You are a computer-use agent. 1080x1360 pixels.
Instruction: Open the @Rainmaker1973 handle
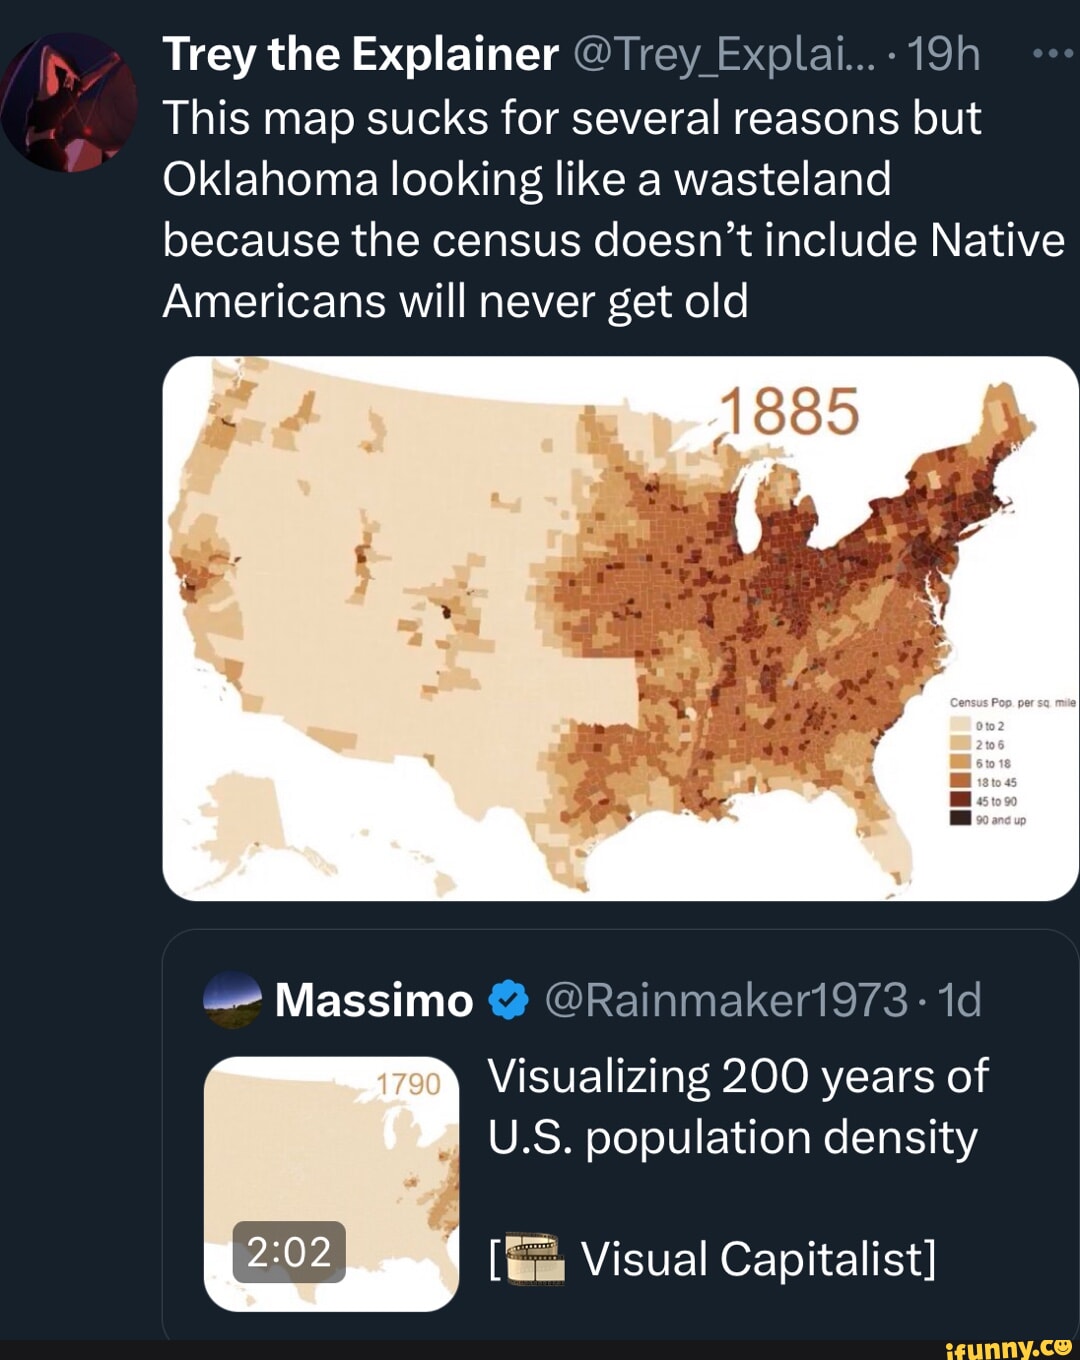click(726, 1000)
